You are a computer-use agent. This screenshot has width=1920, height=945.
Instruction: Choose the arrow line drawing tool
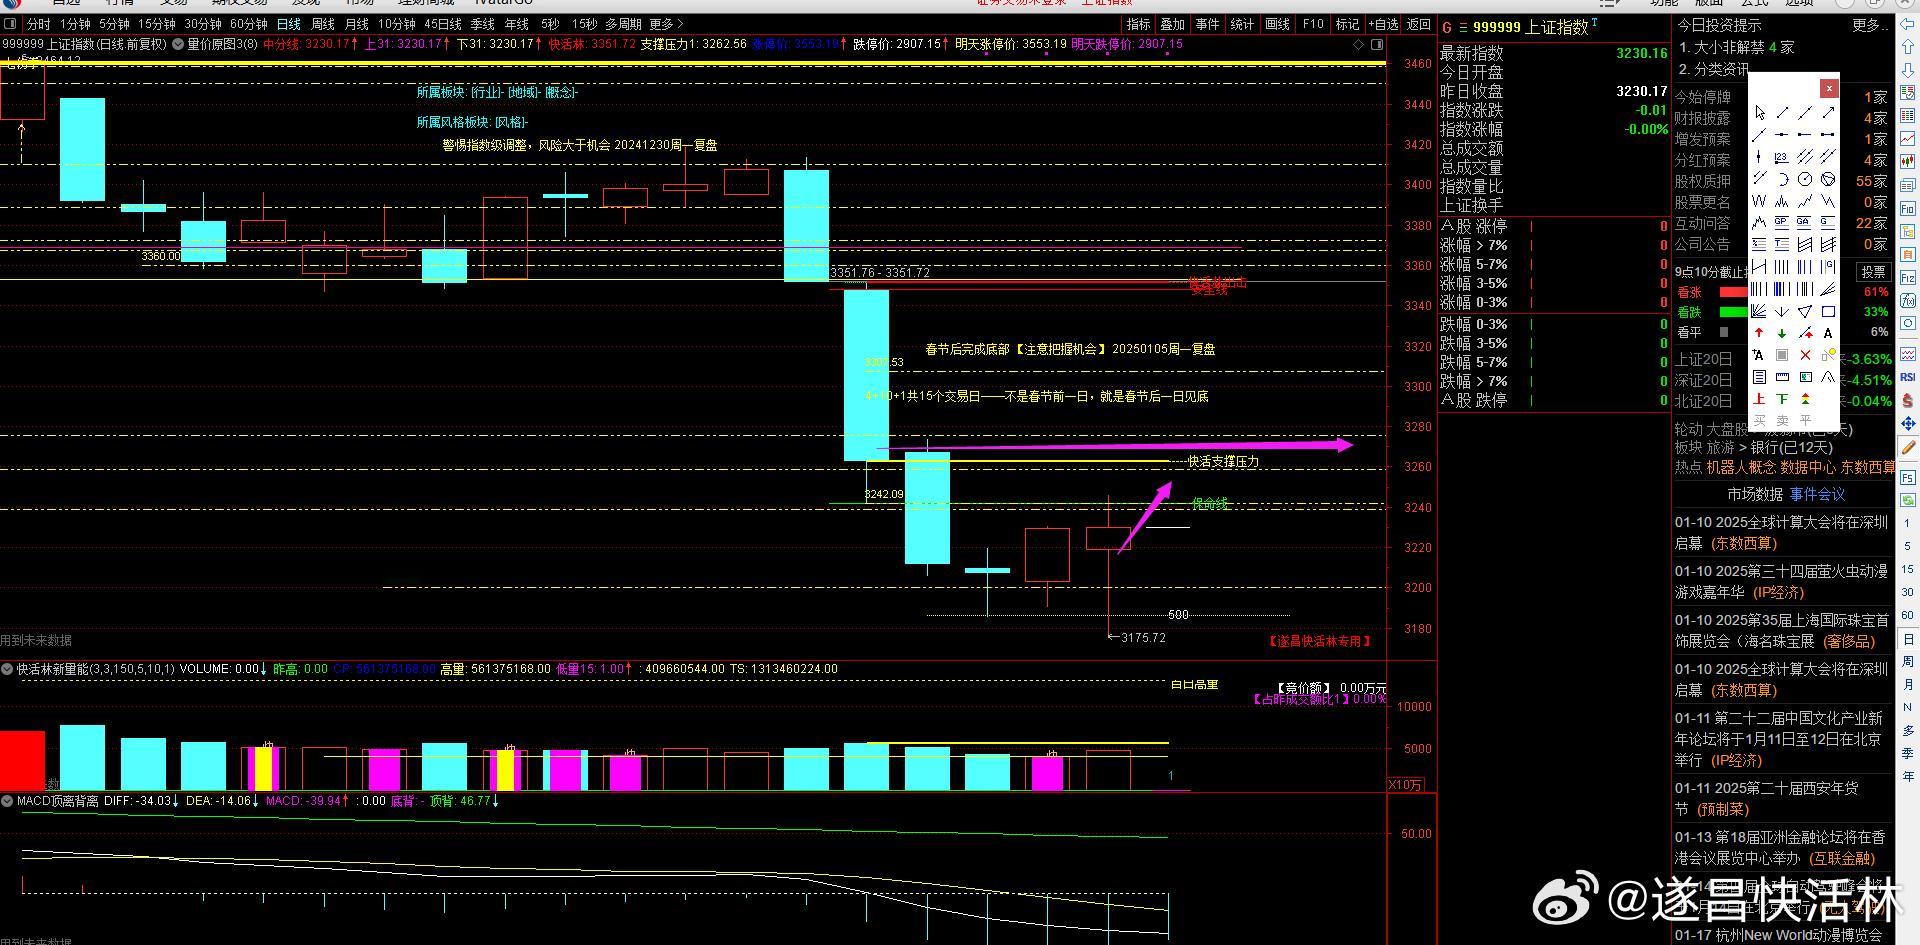pos(1828,112)
